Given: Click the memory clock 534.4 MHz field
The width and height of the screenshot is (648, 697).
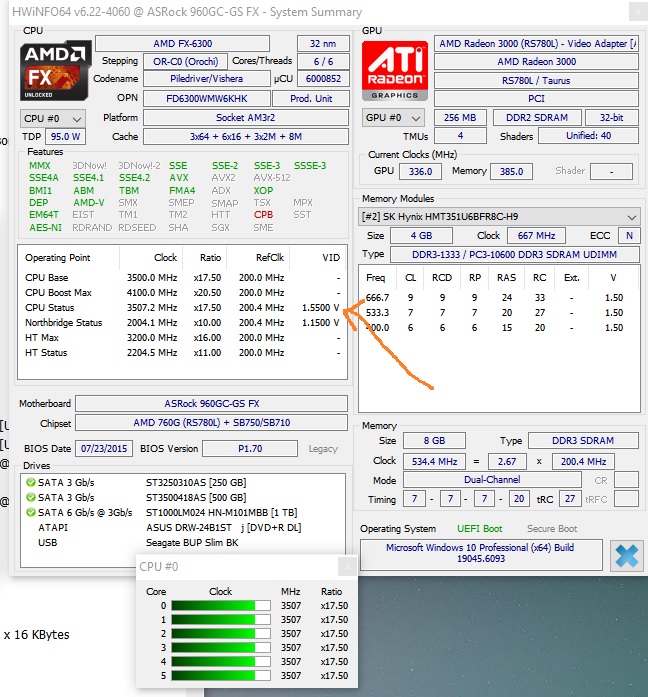Looking at the screenshot, I should point(434,461).
